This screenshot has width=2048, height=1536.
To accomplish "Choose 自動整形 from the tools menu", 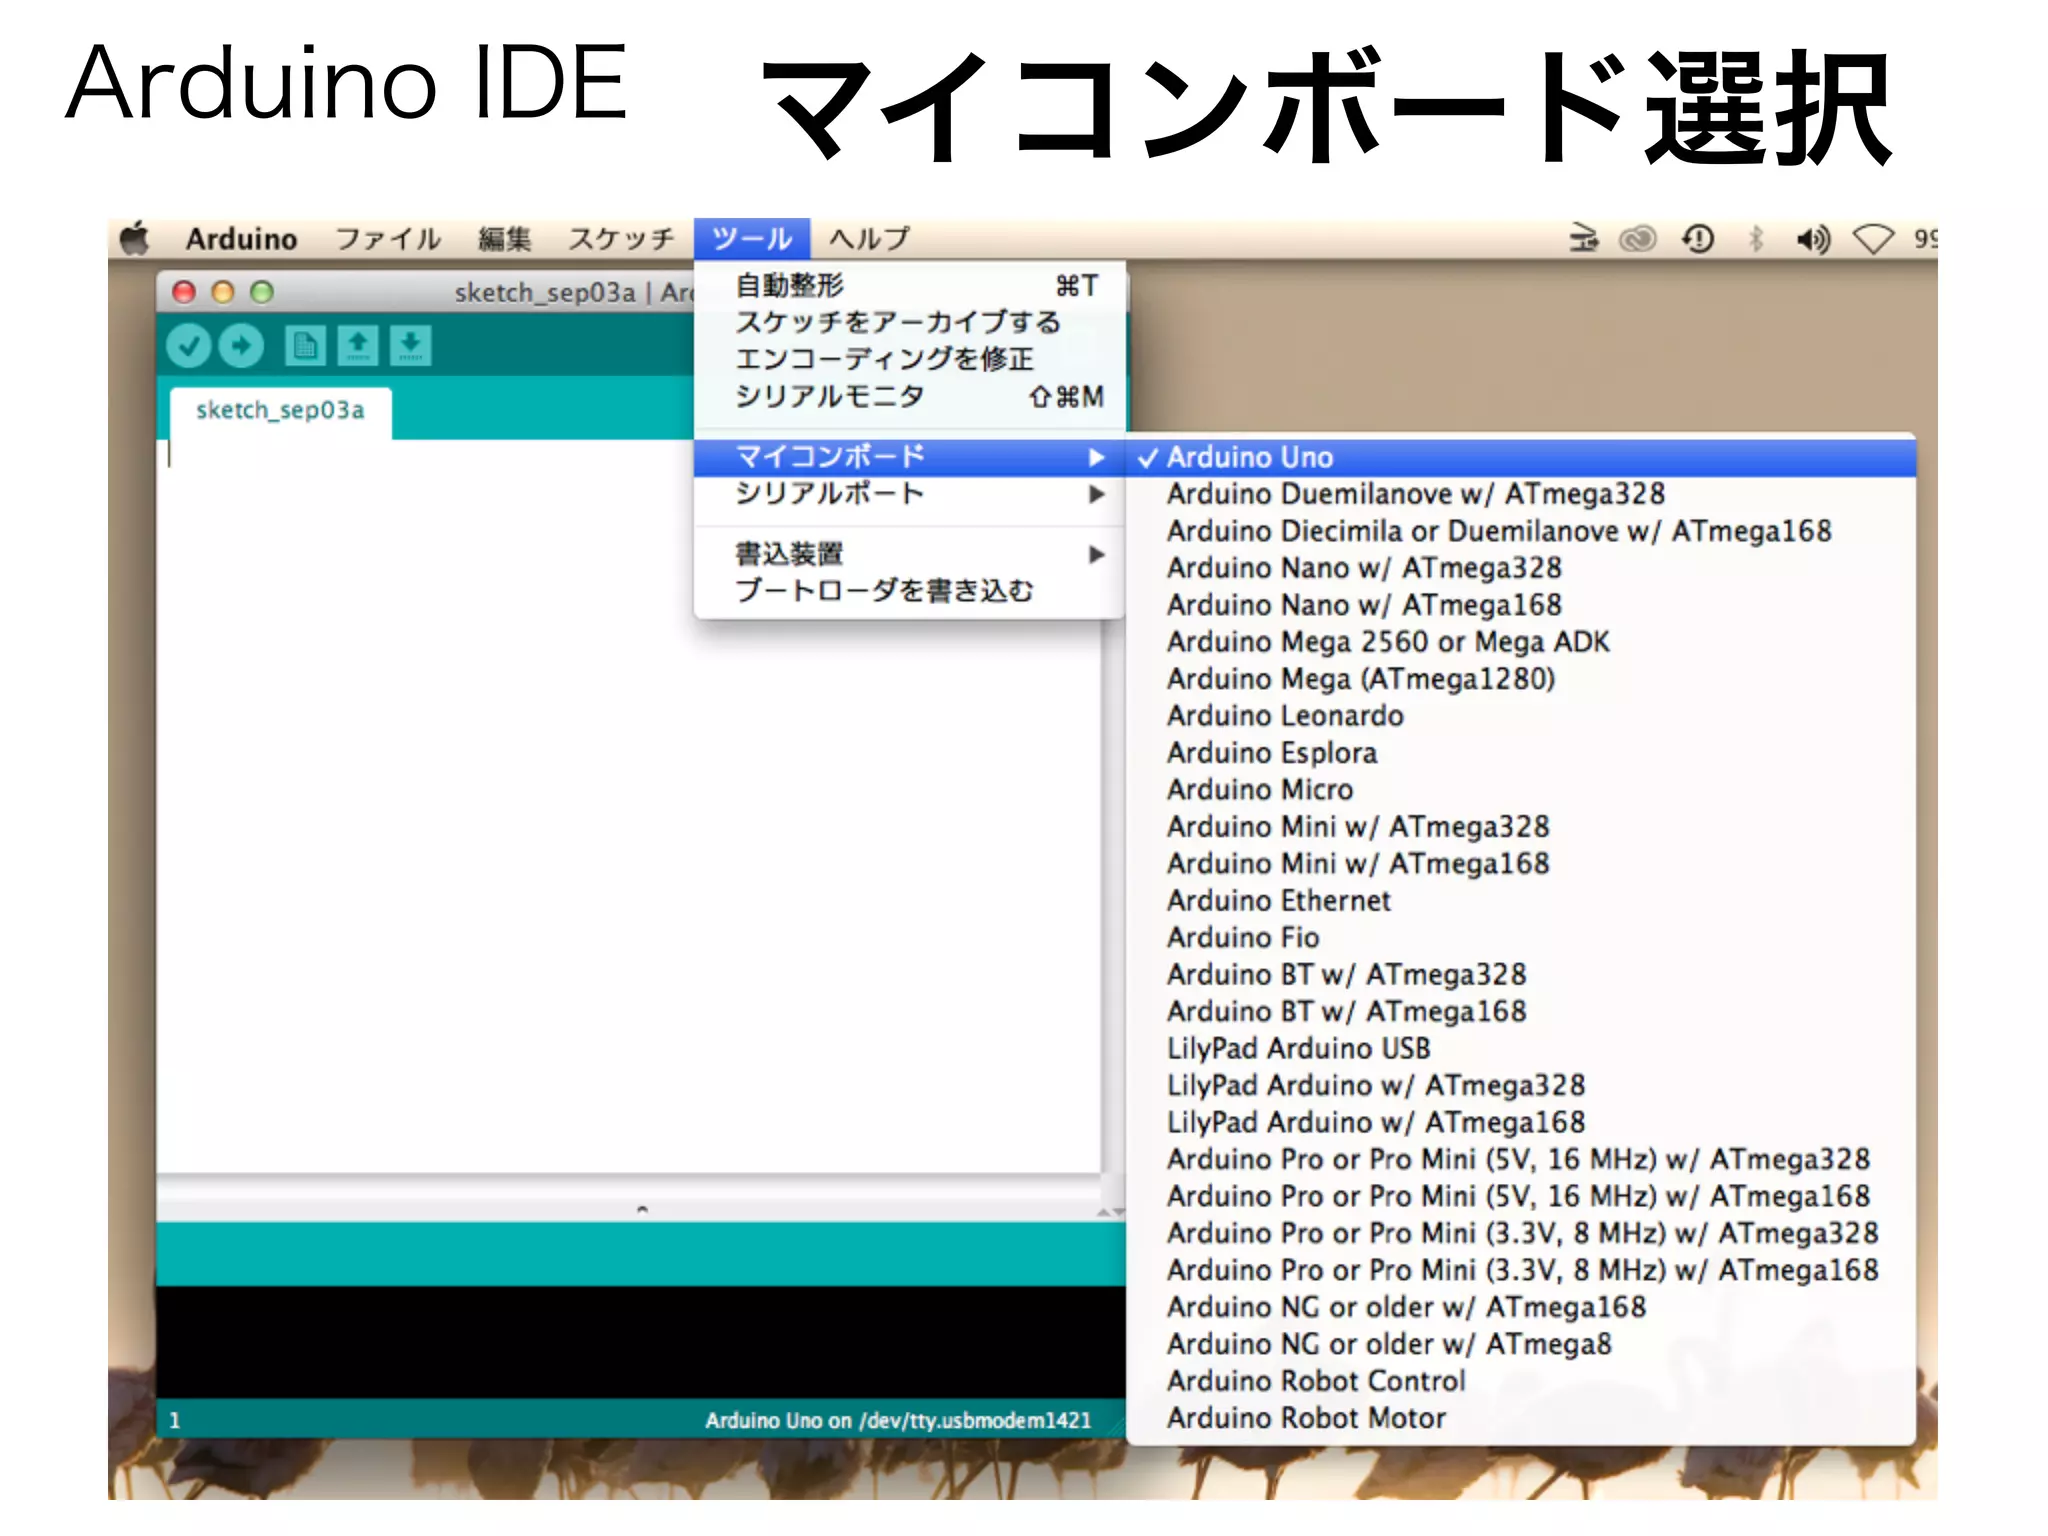I will pos(910,286).
